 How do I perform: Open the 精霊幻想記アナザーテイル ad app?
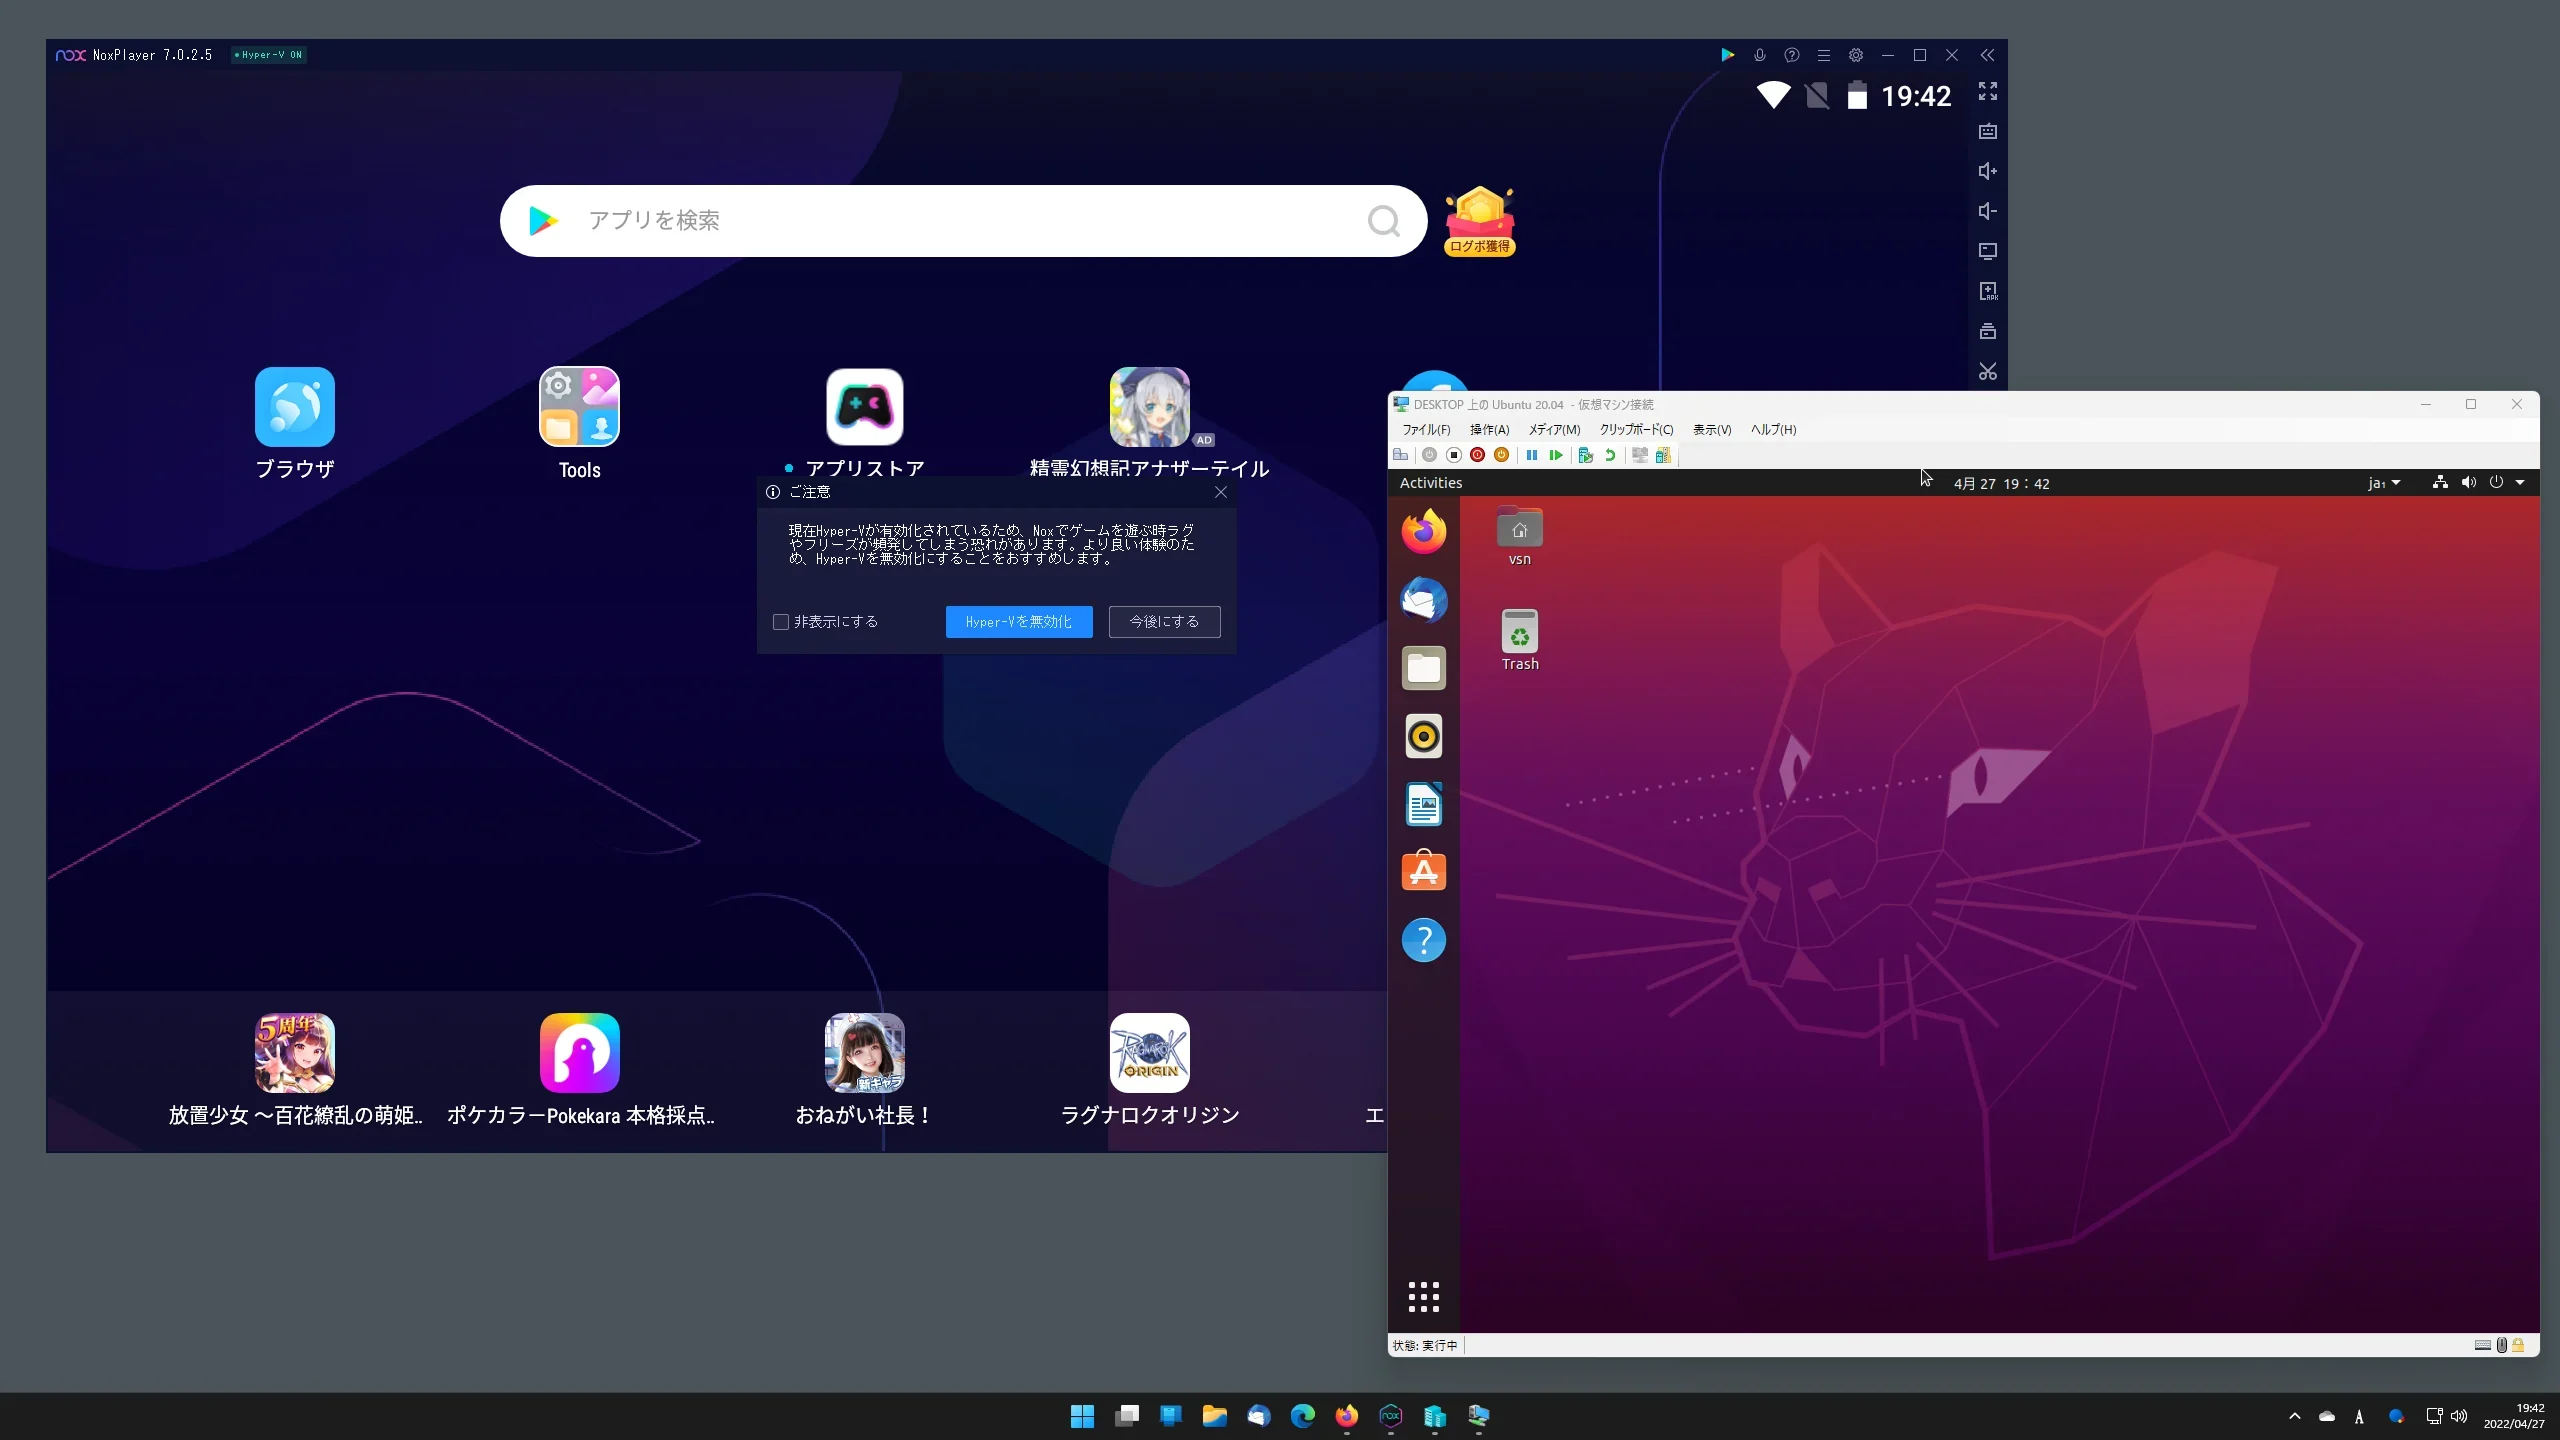[1150, 407]
